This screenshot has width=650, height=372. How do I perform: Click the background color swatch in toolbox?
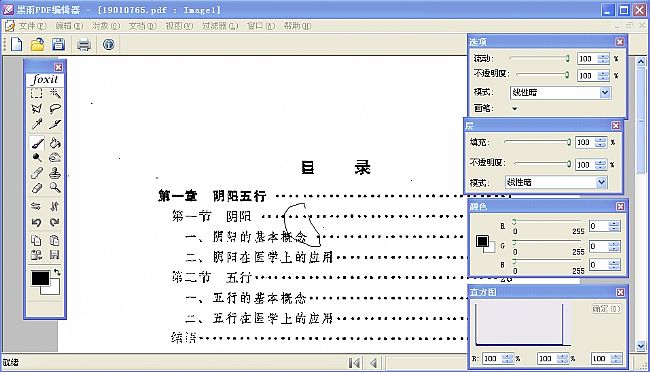pyautogui.click(x=54, y=289)
